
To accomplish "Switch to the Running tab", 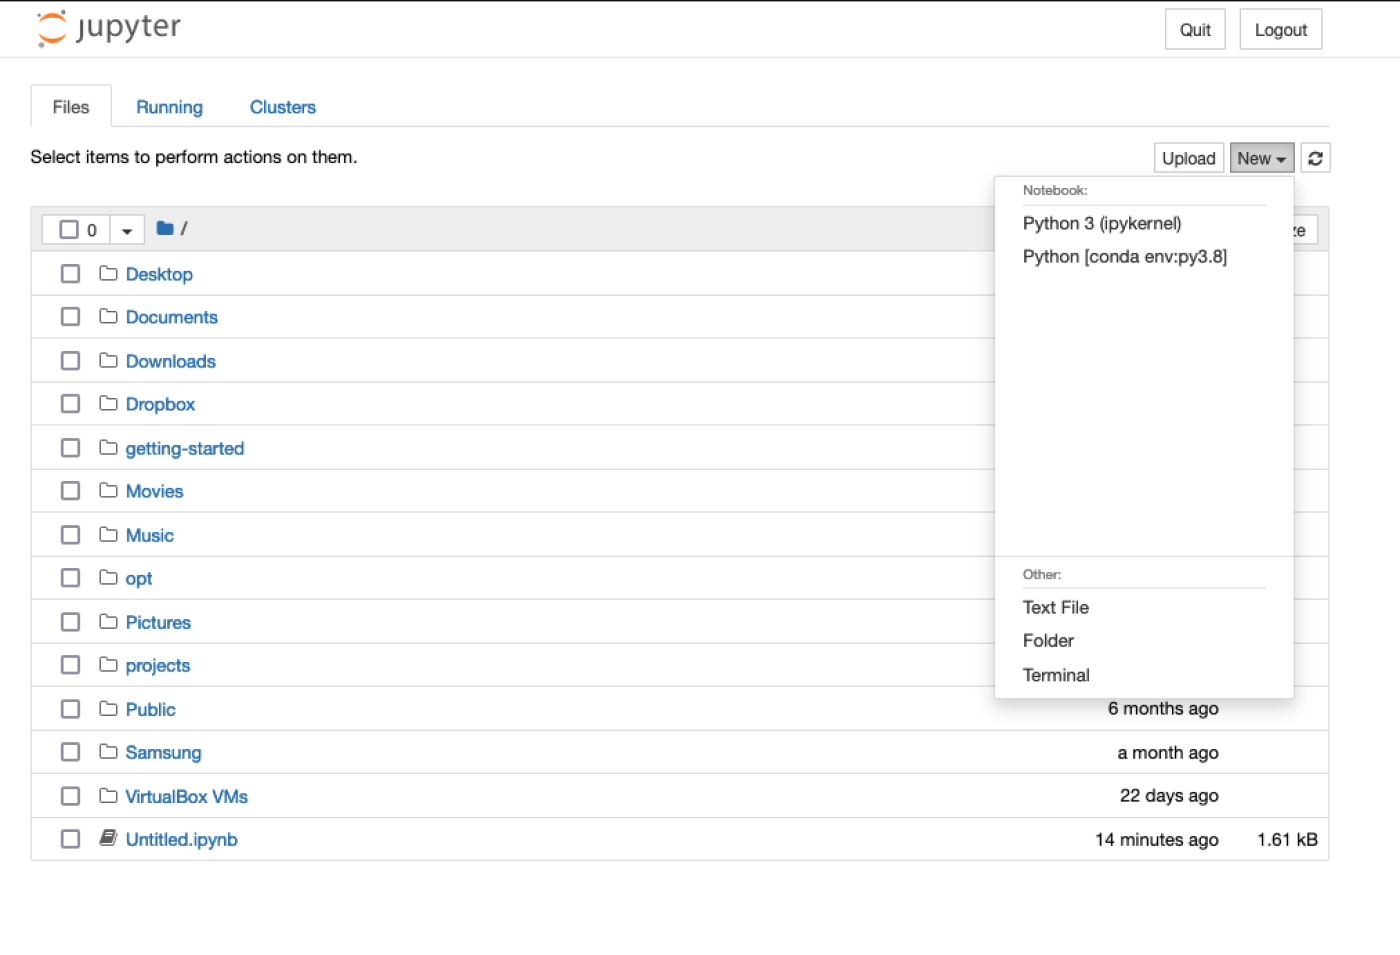I will click(x=169, y=107).
